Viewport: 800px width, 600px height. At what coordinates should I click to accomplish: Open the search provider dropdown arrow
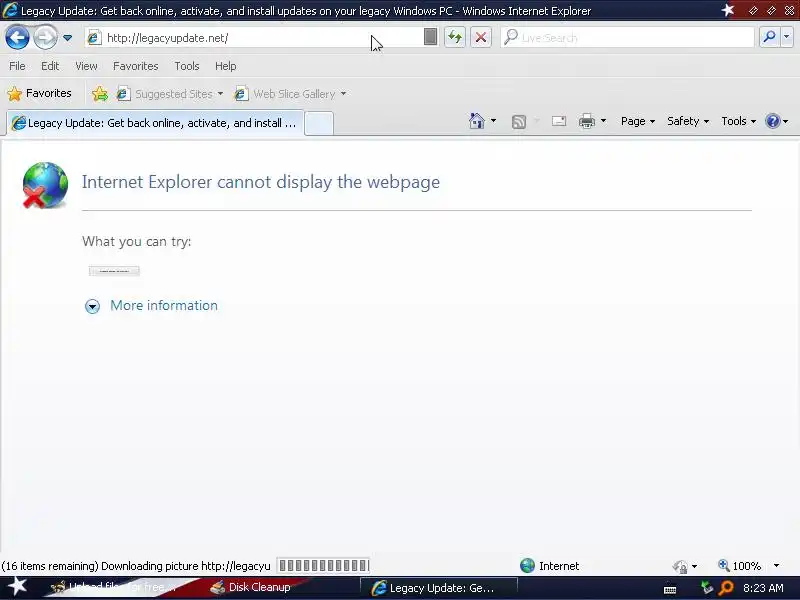(x=787, y=37)
